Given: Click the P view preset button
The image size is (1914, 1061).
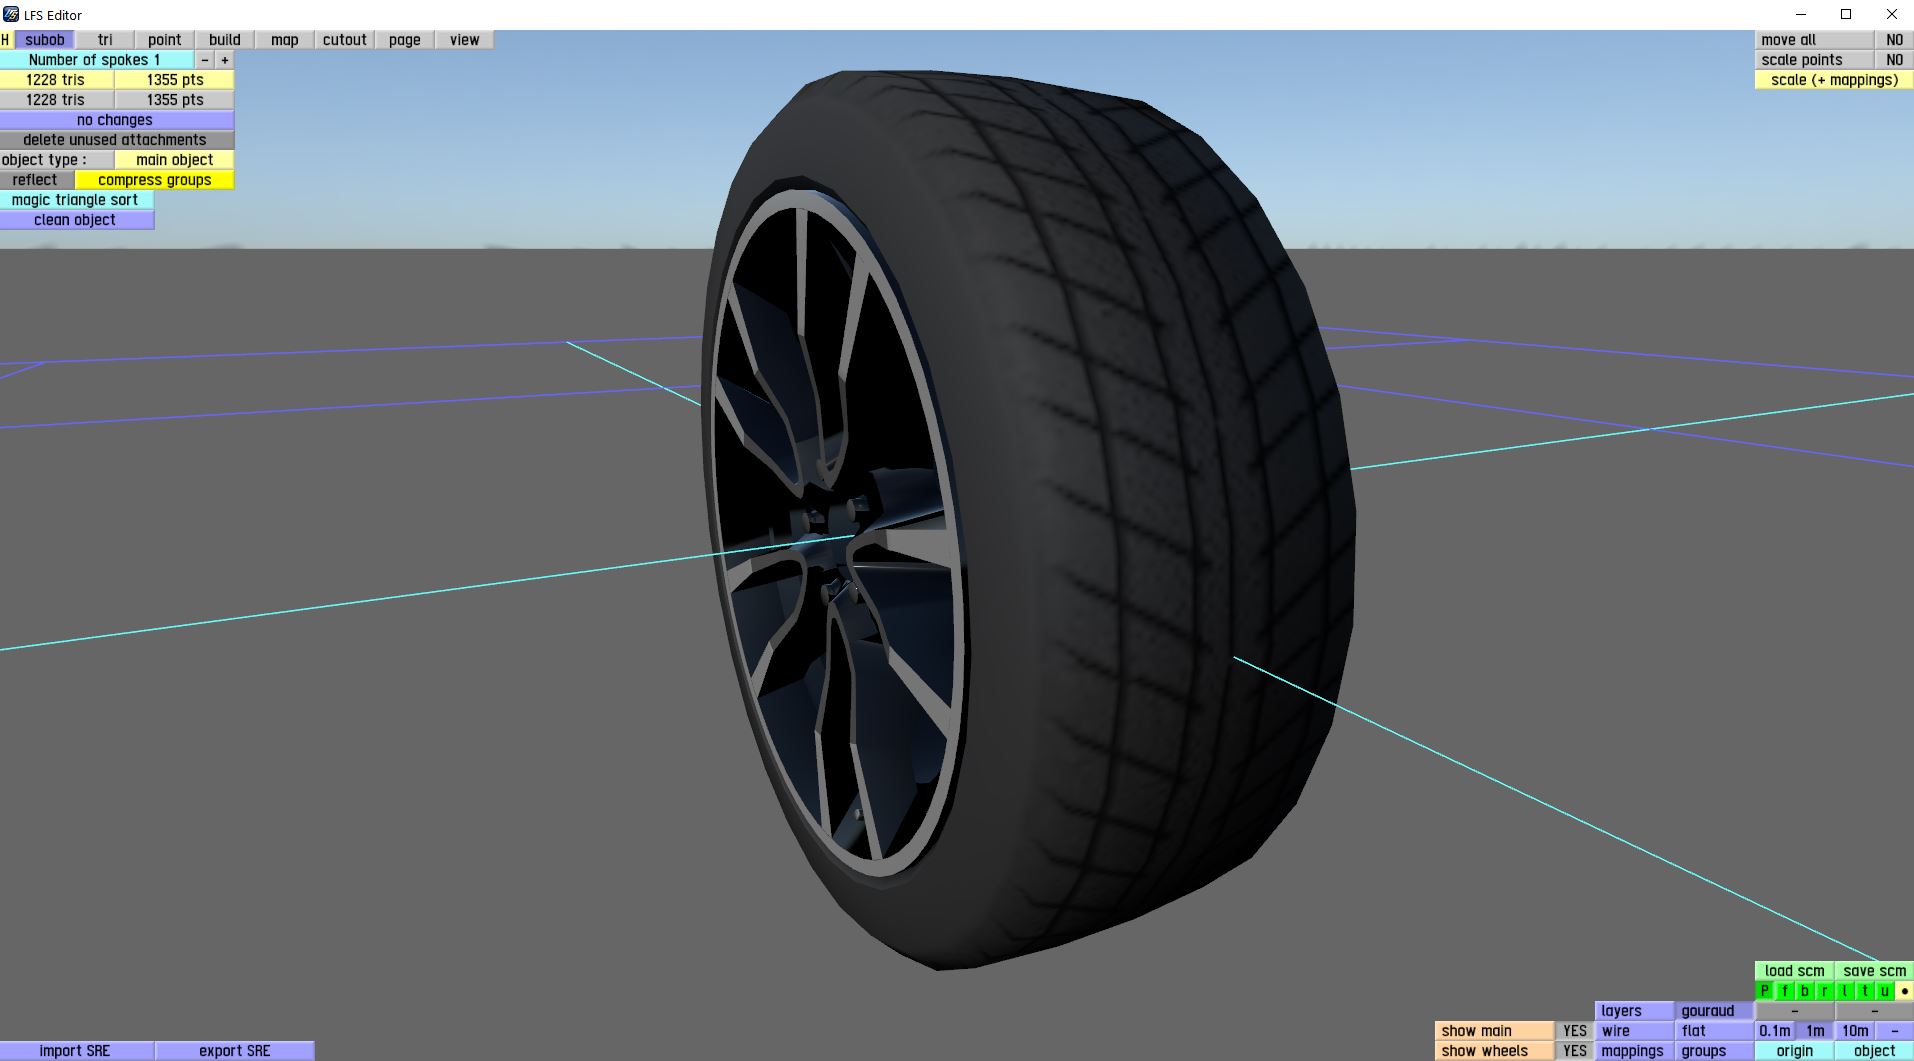Looking at the screenshot, I should click(x=1765, y=991).
